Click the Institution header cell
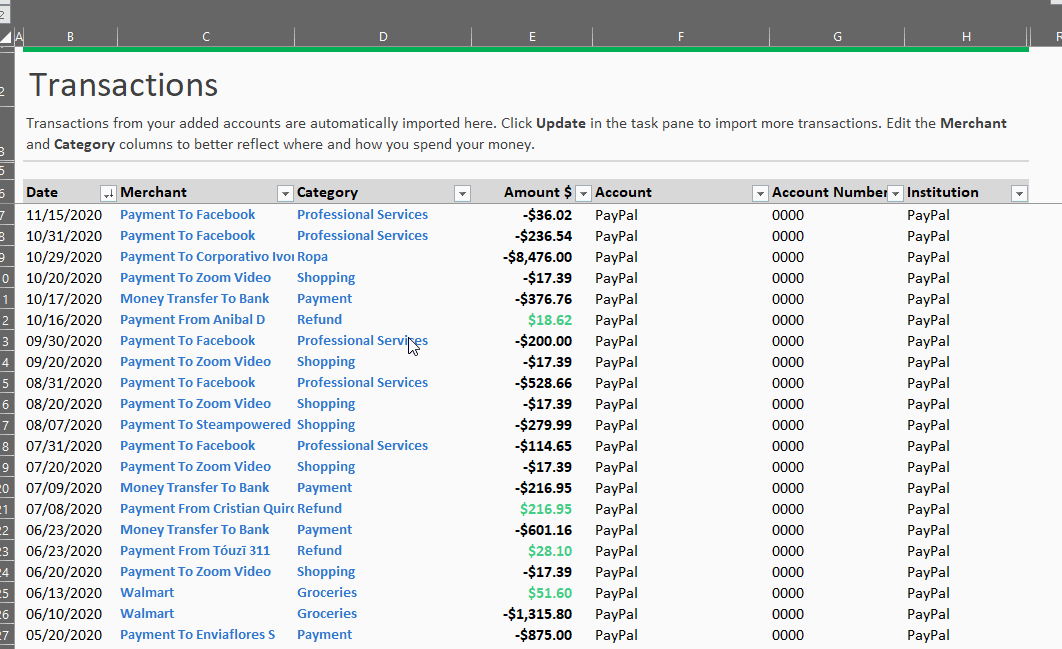The height and width of the screenshot is (649, 1062). tap(942, 192)
